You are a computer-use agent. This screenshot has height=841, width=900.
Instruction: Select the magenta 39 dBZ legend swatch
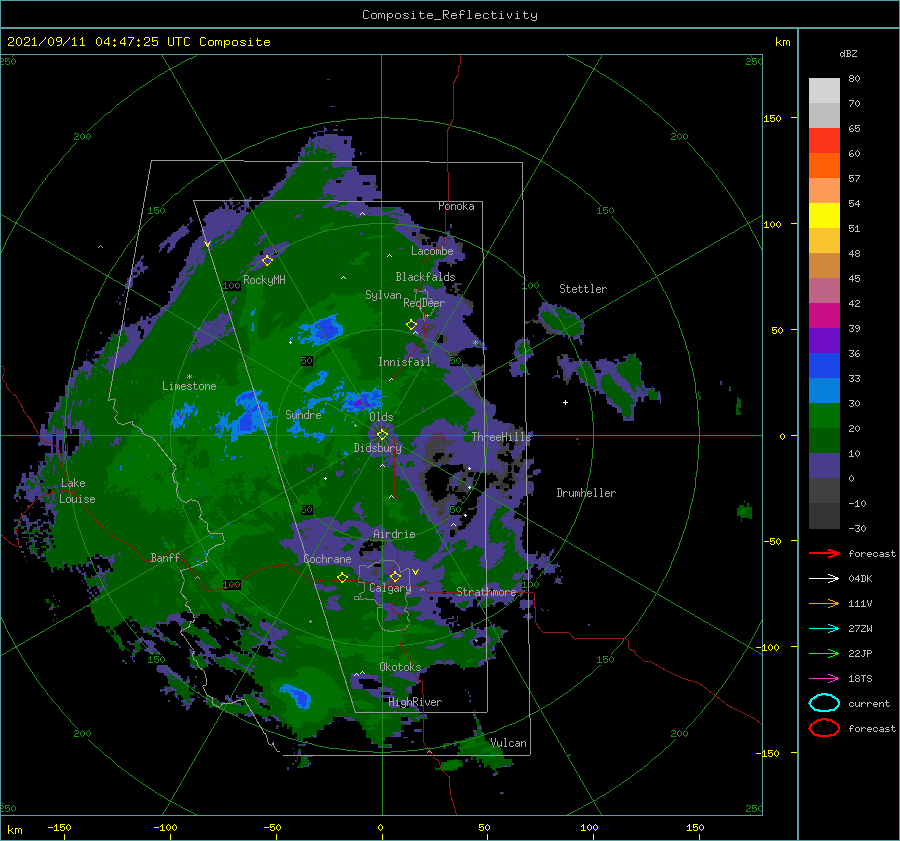[824, 316]
